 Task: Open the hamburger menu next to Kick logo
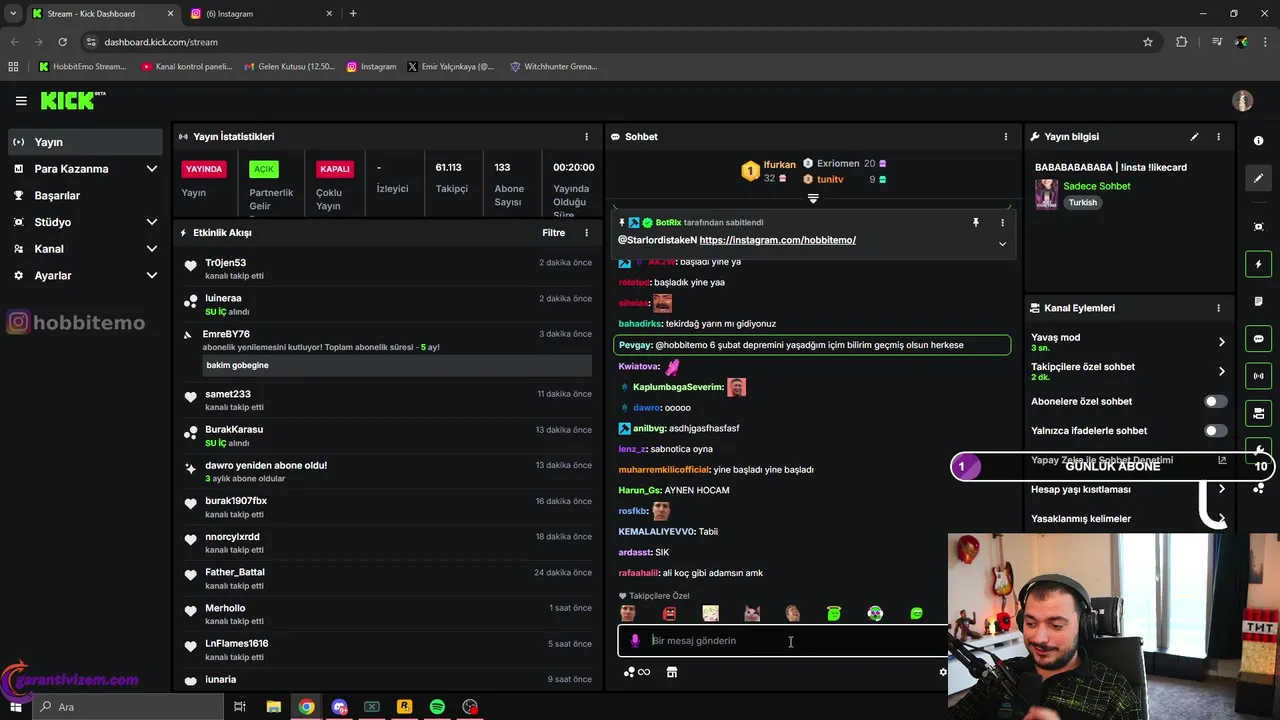point(21,101)
